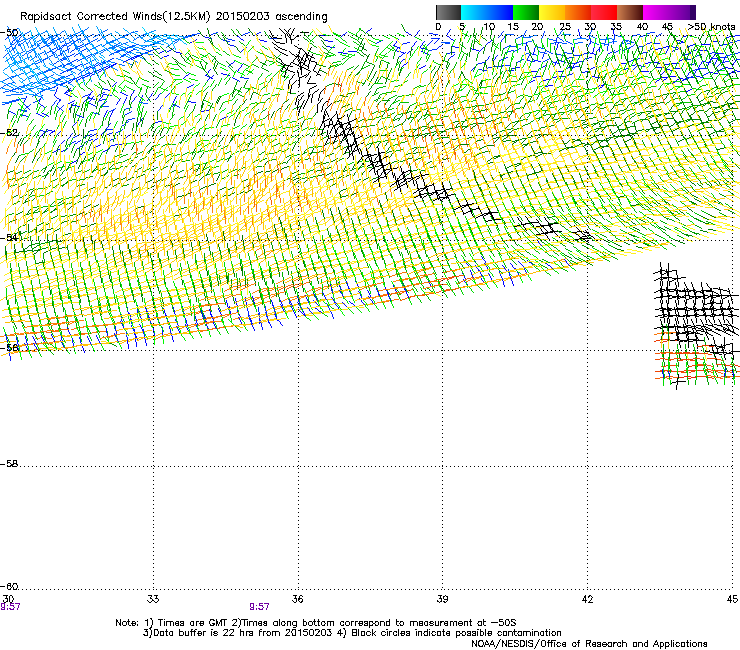This screenshot has width=740, height=650.
Task: Click the magenta 40-45 knots legend segment
Action: (656, 12)
